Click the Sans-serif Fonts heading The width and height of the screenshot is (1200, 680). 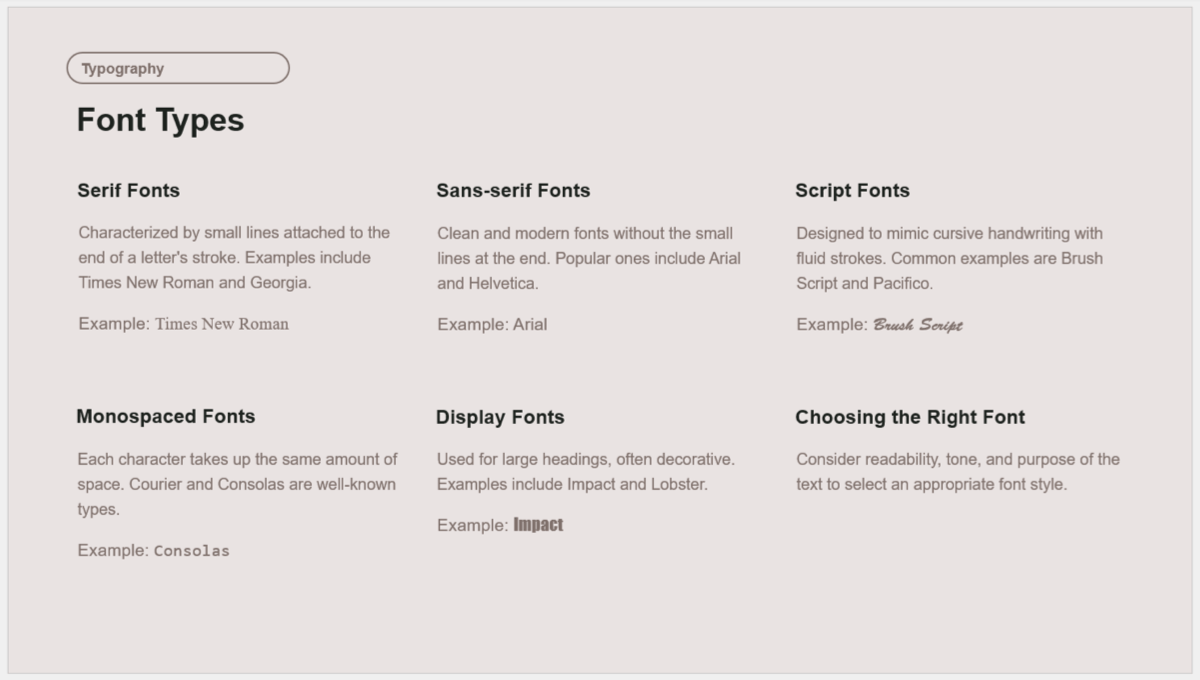[513, 190]
